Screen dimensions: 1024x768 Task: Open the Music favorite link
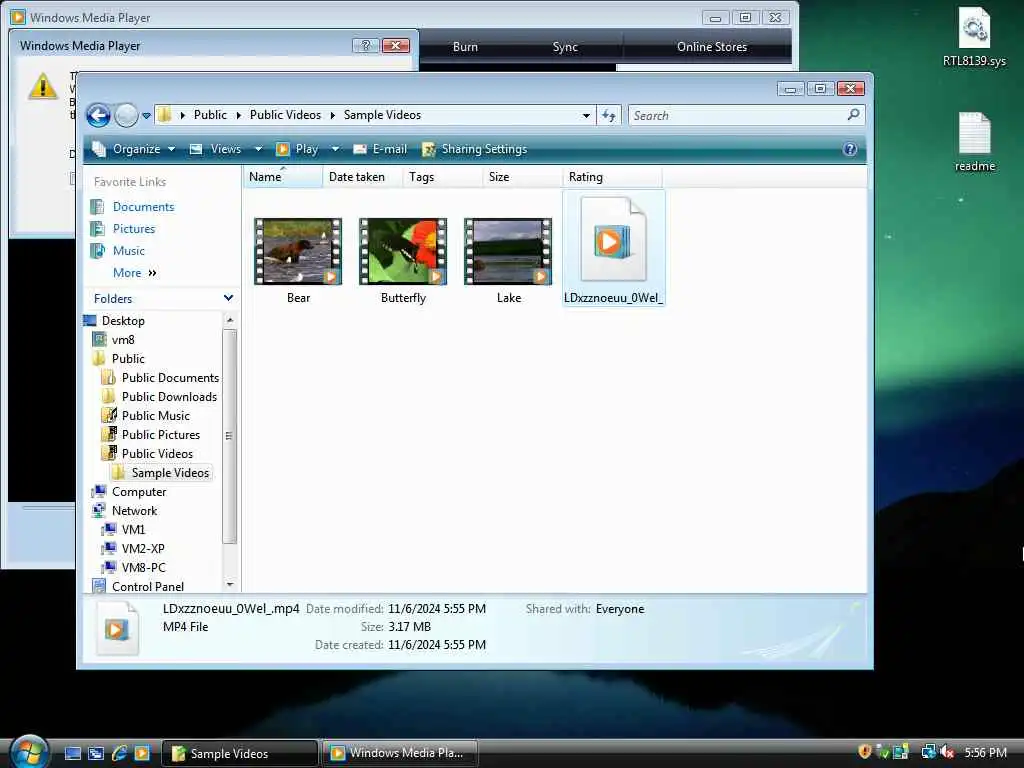[x=129, y=251]
